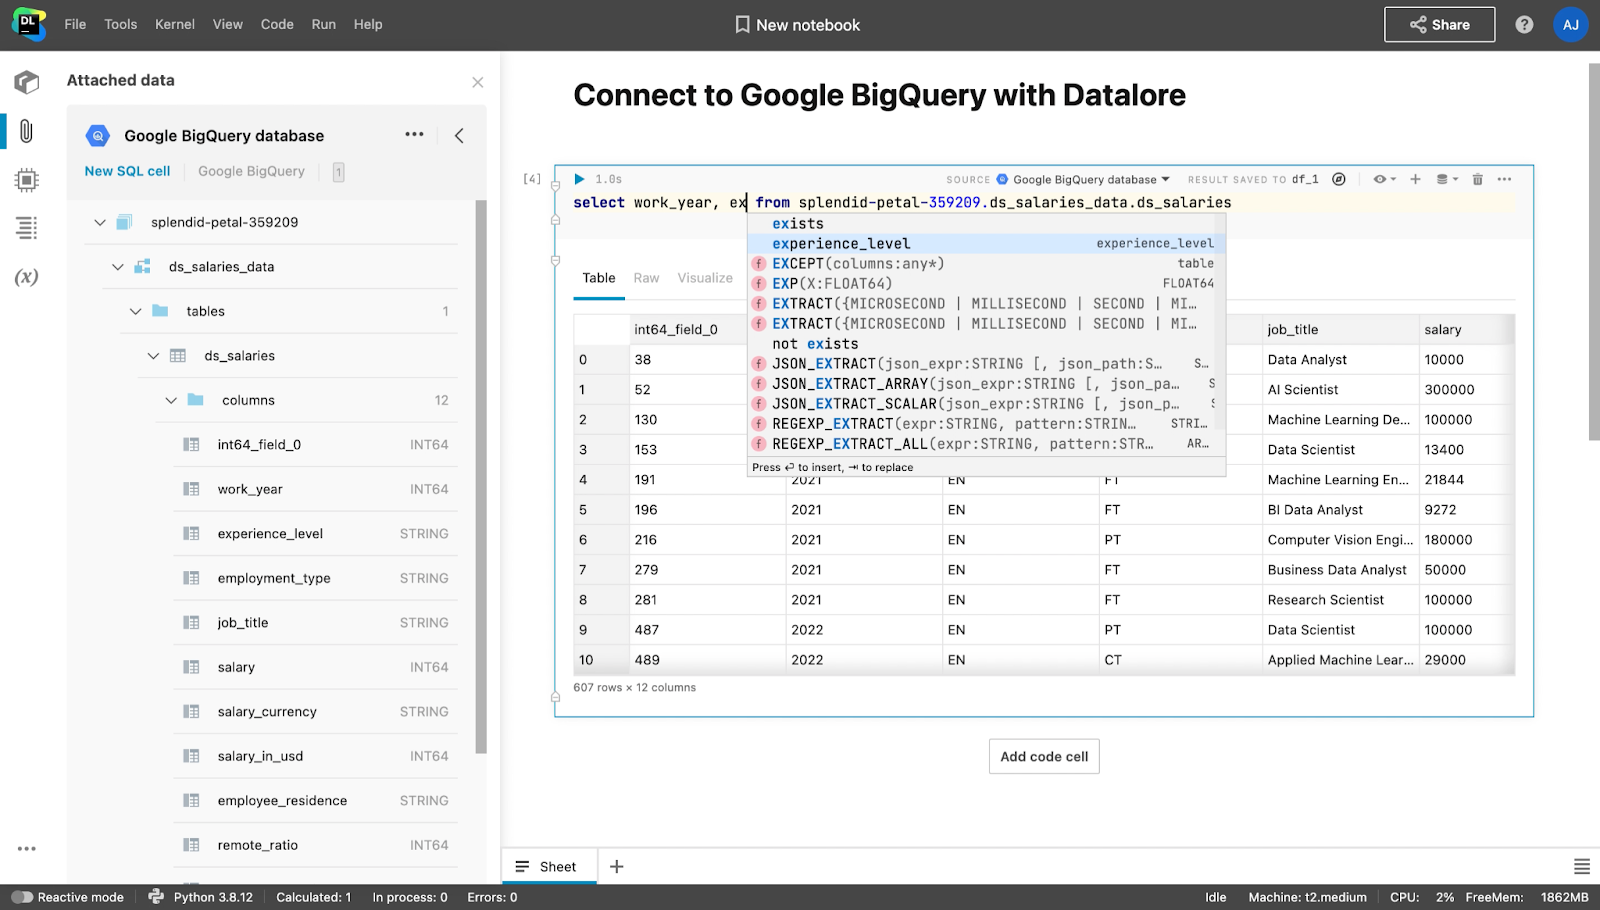This screenshot has width=1600, height=910.
Task: Click the Attached data panel scrollbar
Action: 481,477
